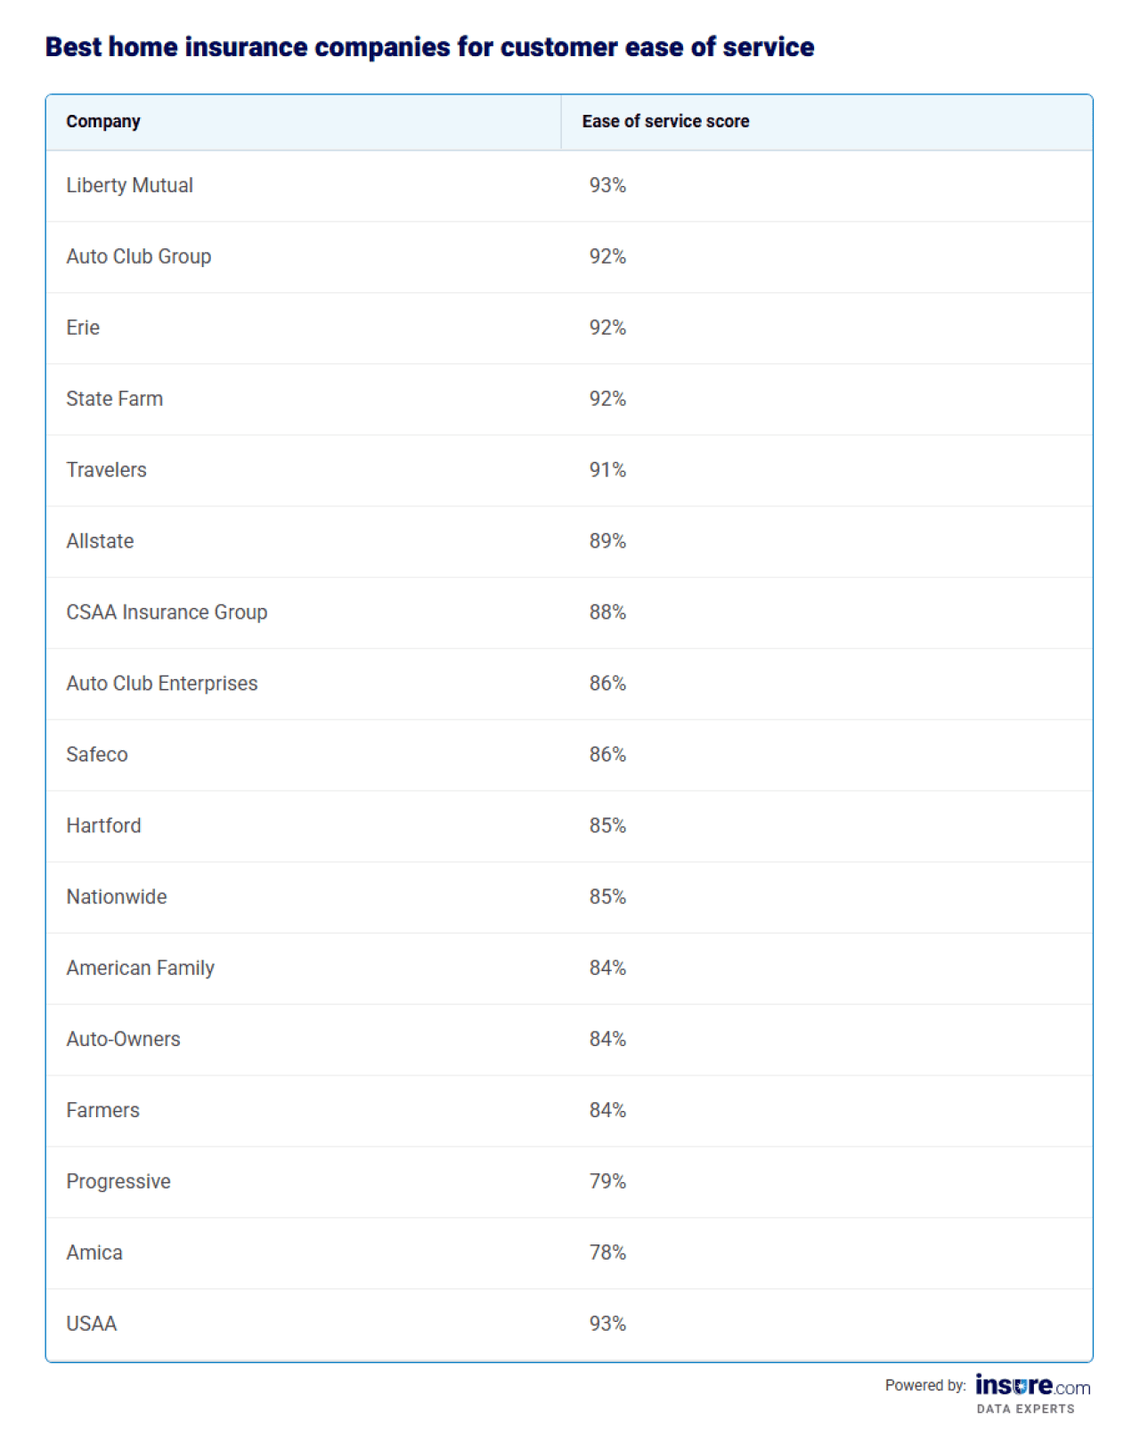This screenshot has height=1443, width=1140.
Task: Select the Travelers company cell
Action: coord(106,469)
